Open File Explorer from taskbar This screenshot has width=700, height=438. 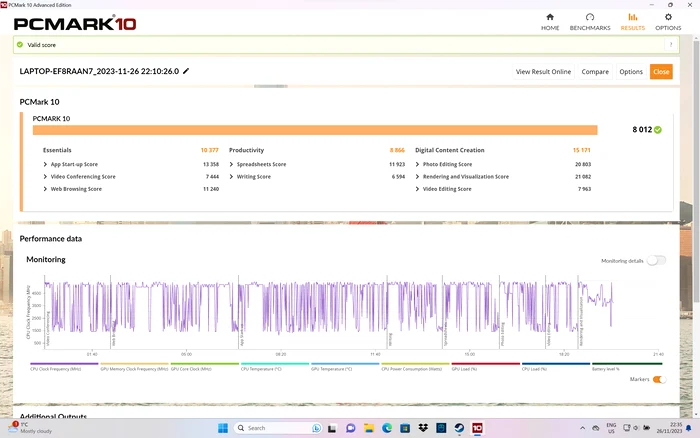point(369,428)
